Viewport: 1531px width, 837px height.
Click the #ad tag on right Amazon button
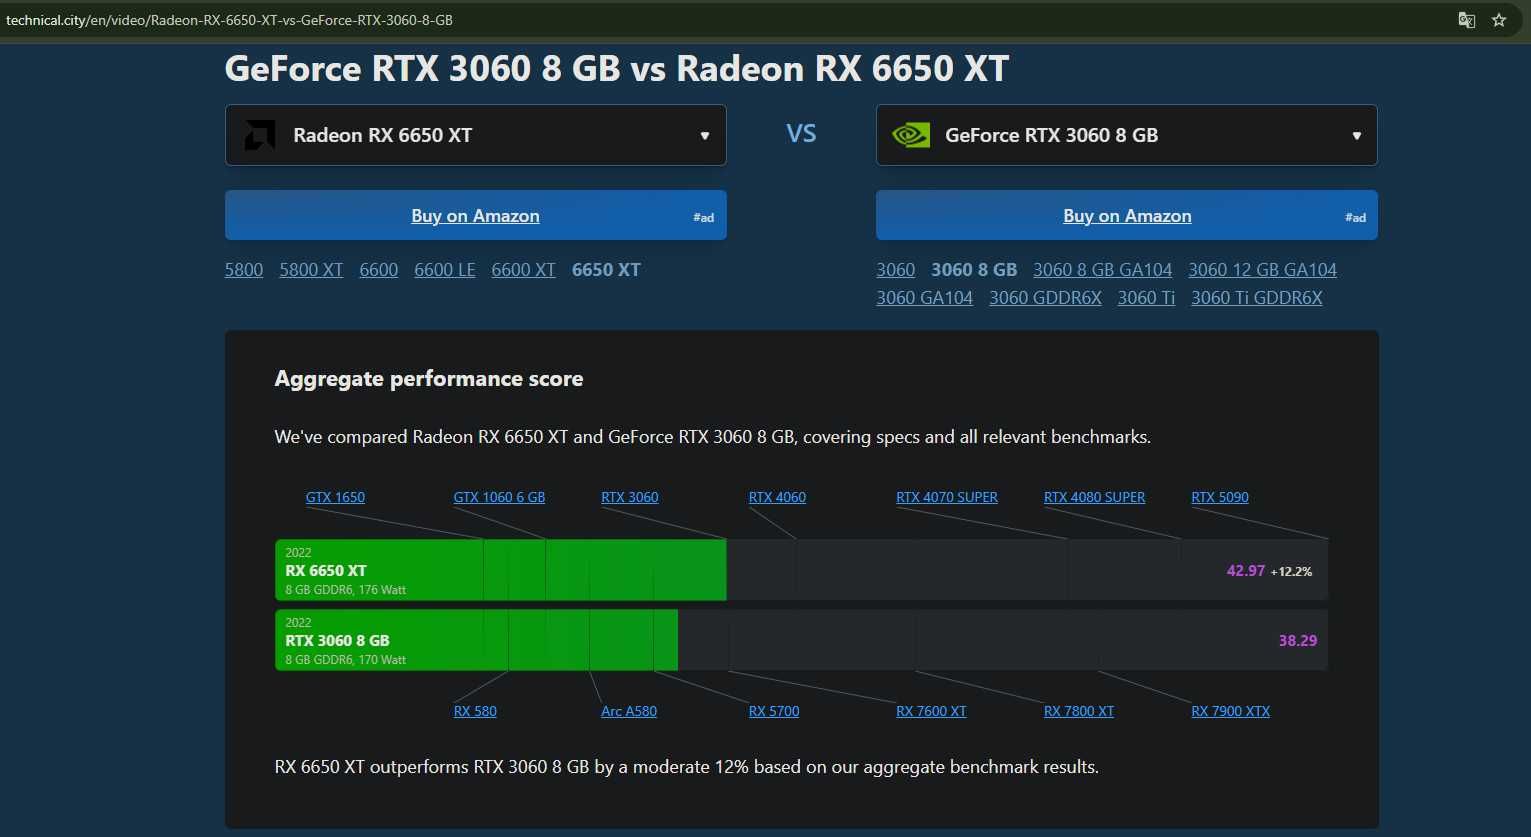(x=1355, y=217)
